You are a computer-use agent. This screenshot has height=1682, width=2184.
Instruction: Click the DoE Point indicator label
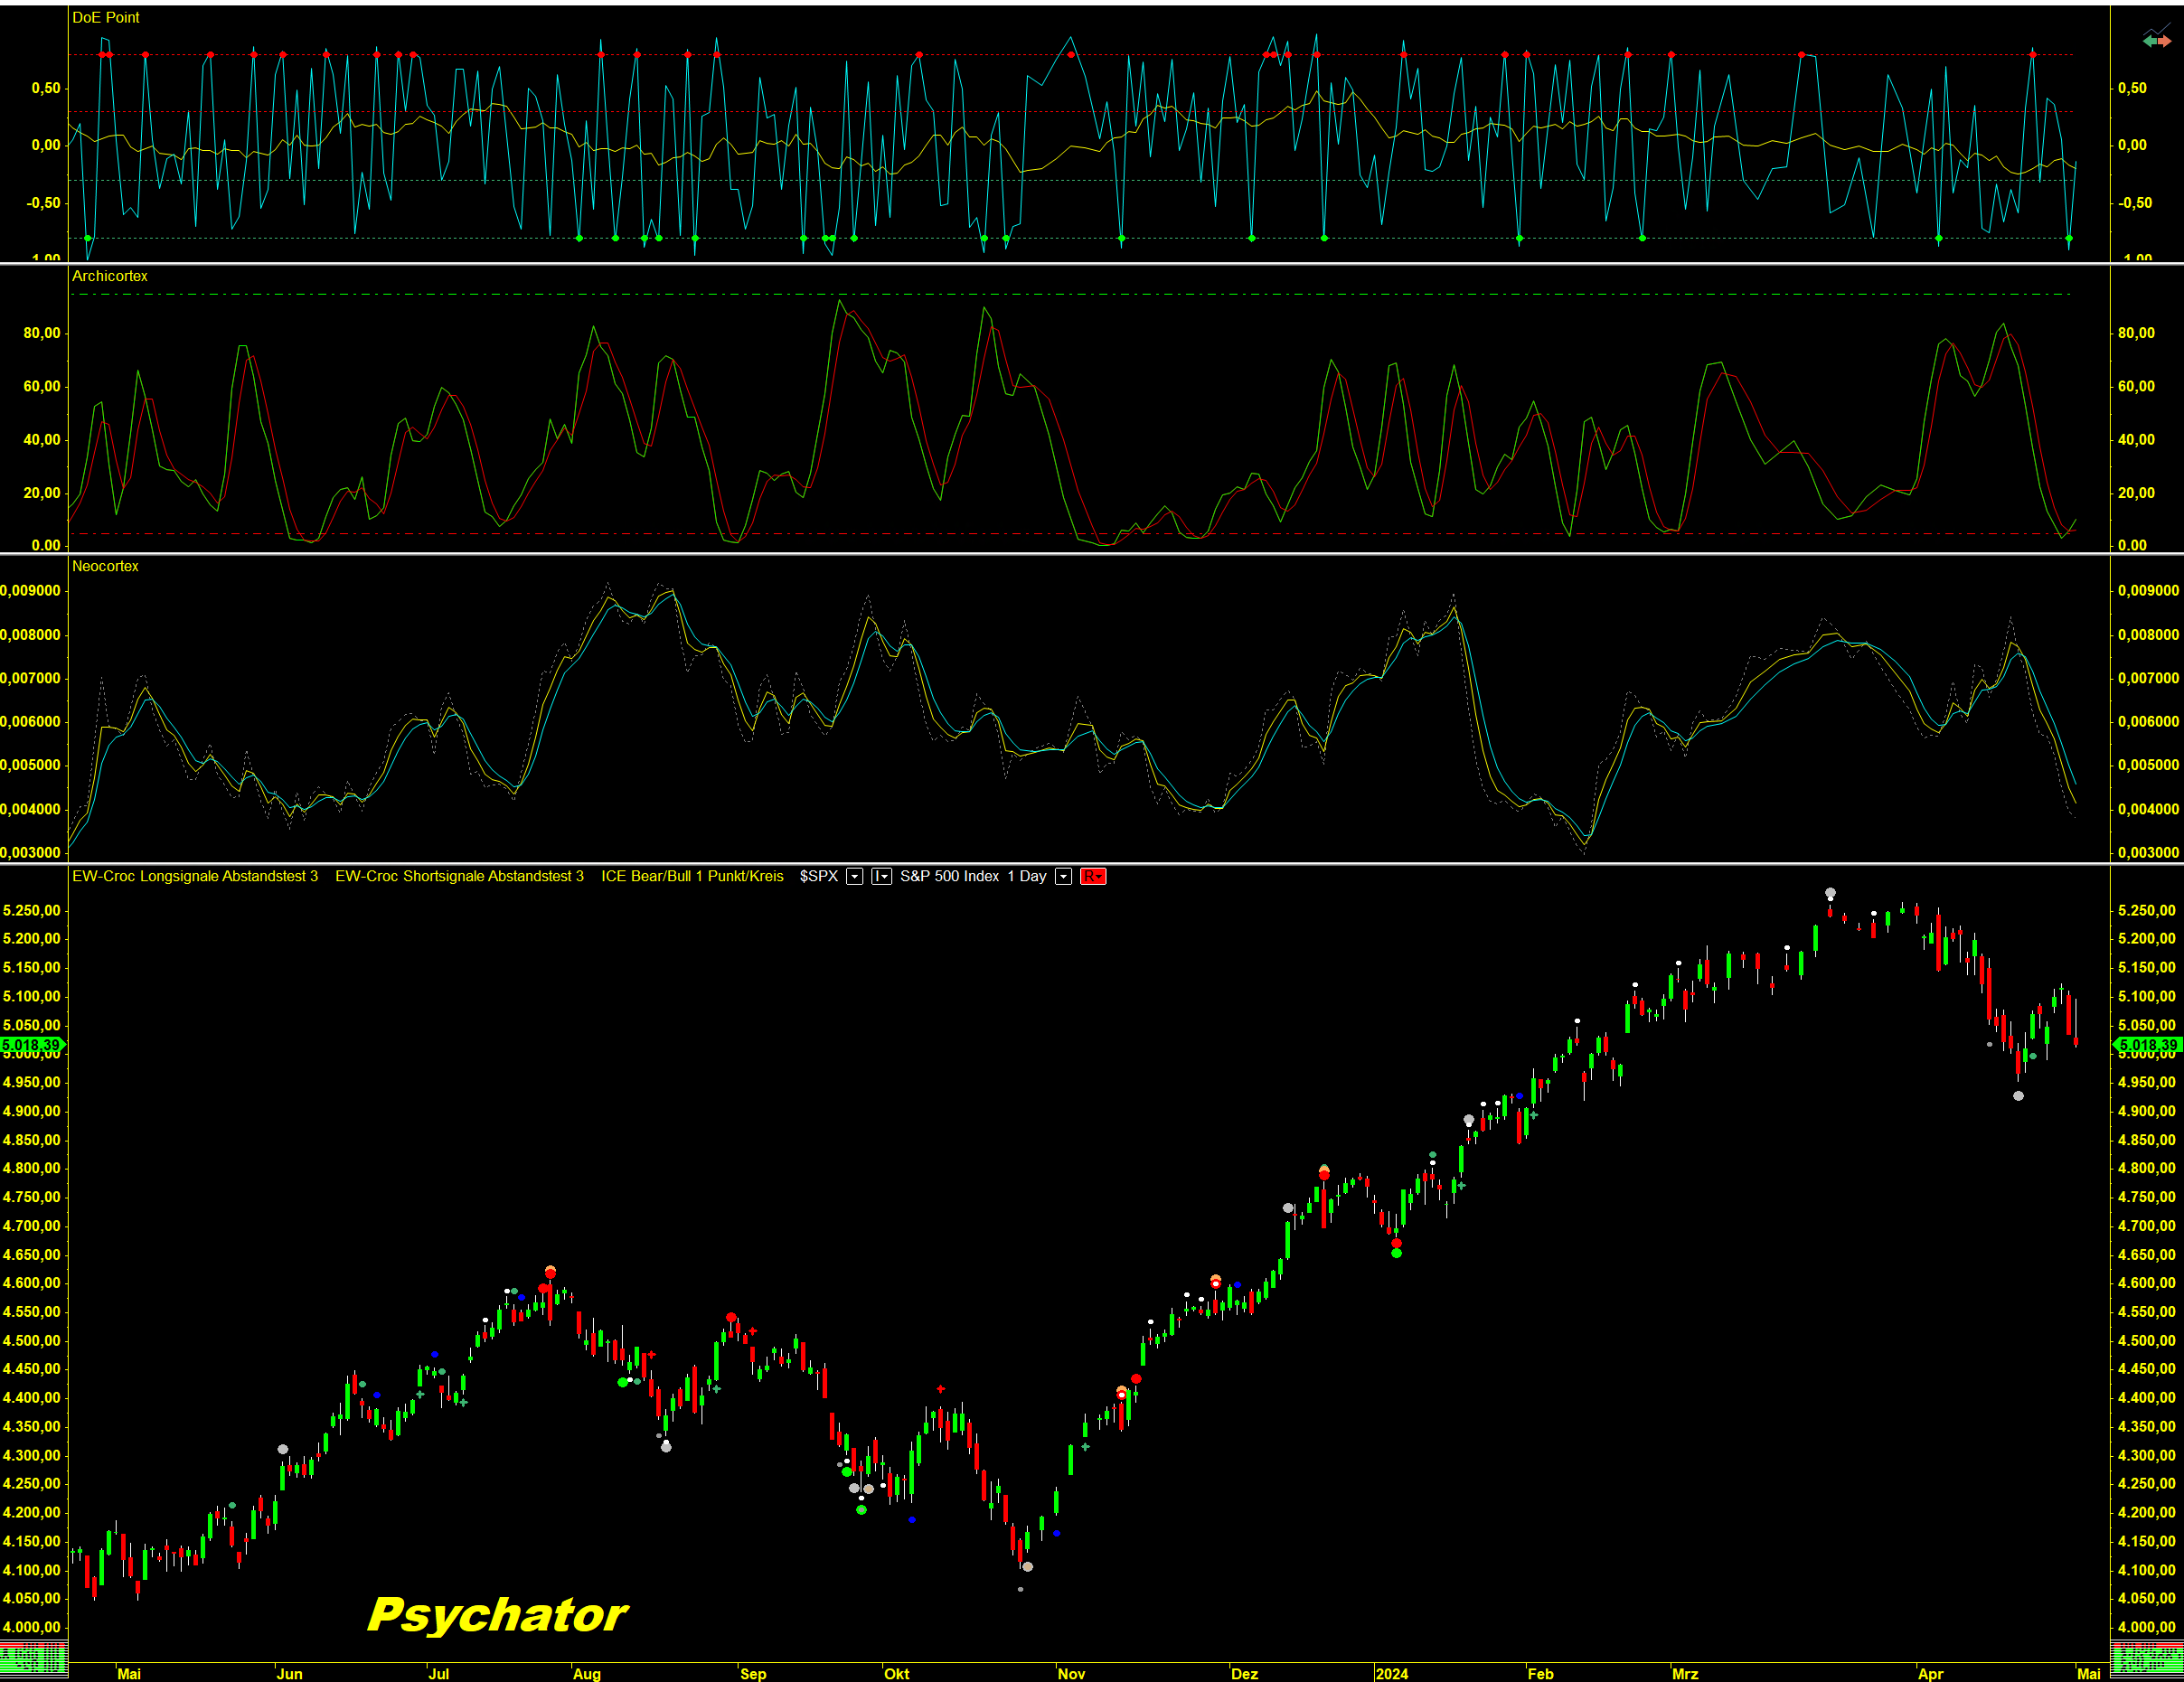click(x=106, y=17)
